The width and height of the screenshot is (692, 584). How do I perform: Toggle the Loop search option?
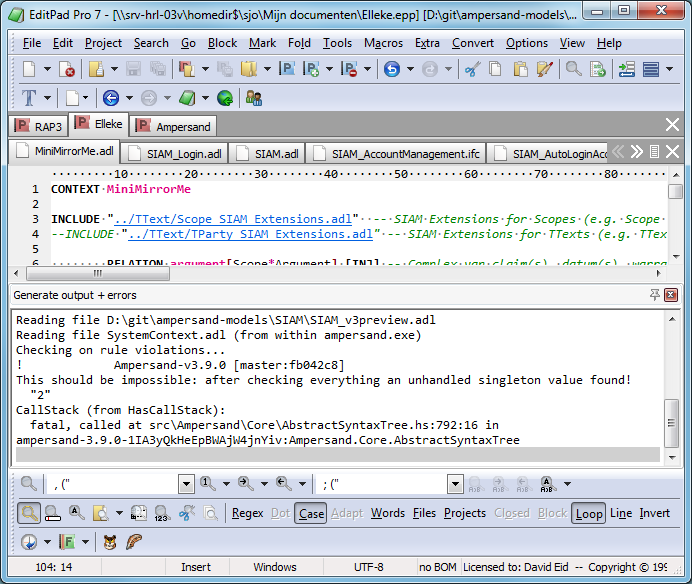(589, 513)
